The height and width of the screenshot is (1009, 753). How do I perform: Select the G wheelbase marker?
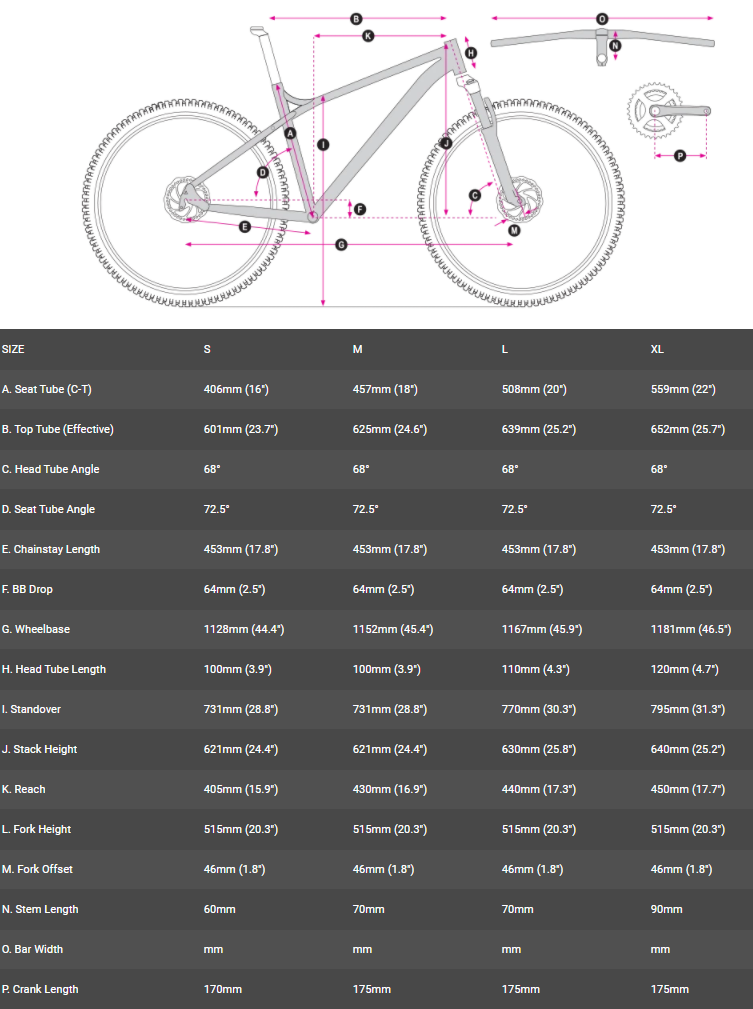(x=341, y=244)
